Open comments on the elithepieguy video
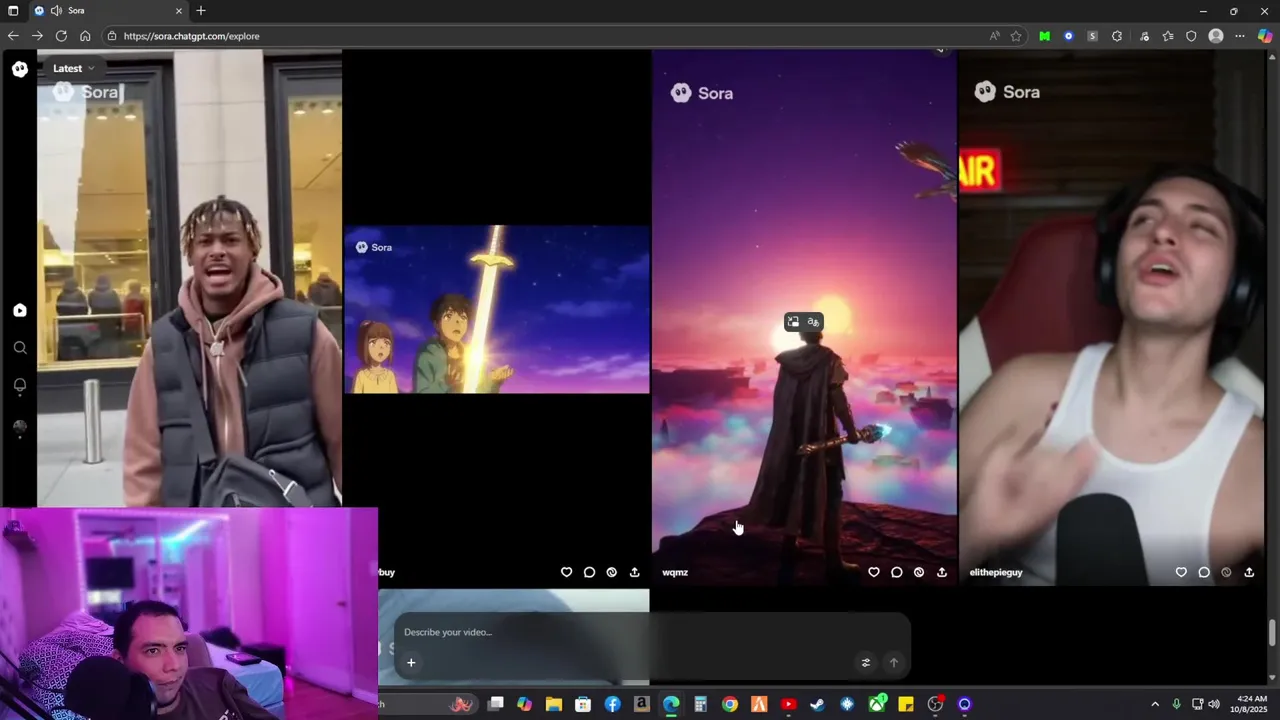Viewport: 1280px width, 720px height. [1204, 572]
